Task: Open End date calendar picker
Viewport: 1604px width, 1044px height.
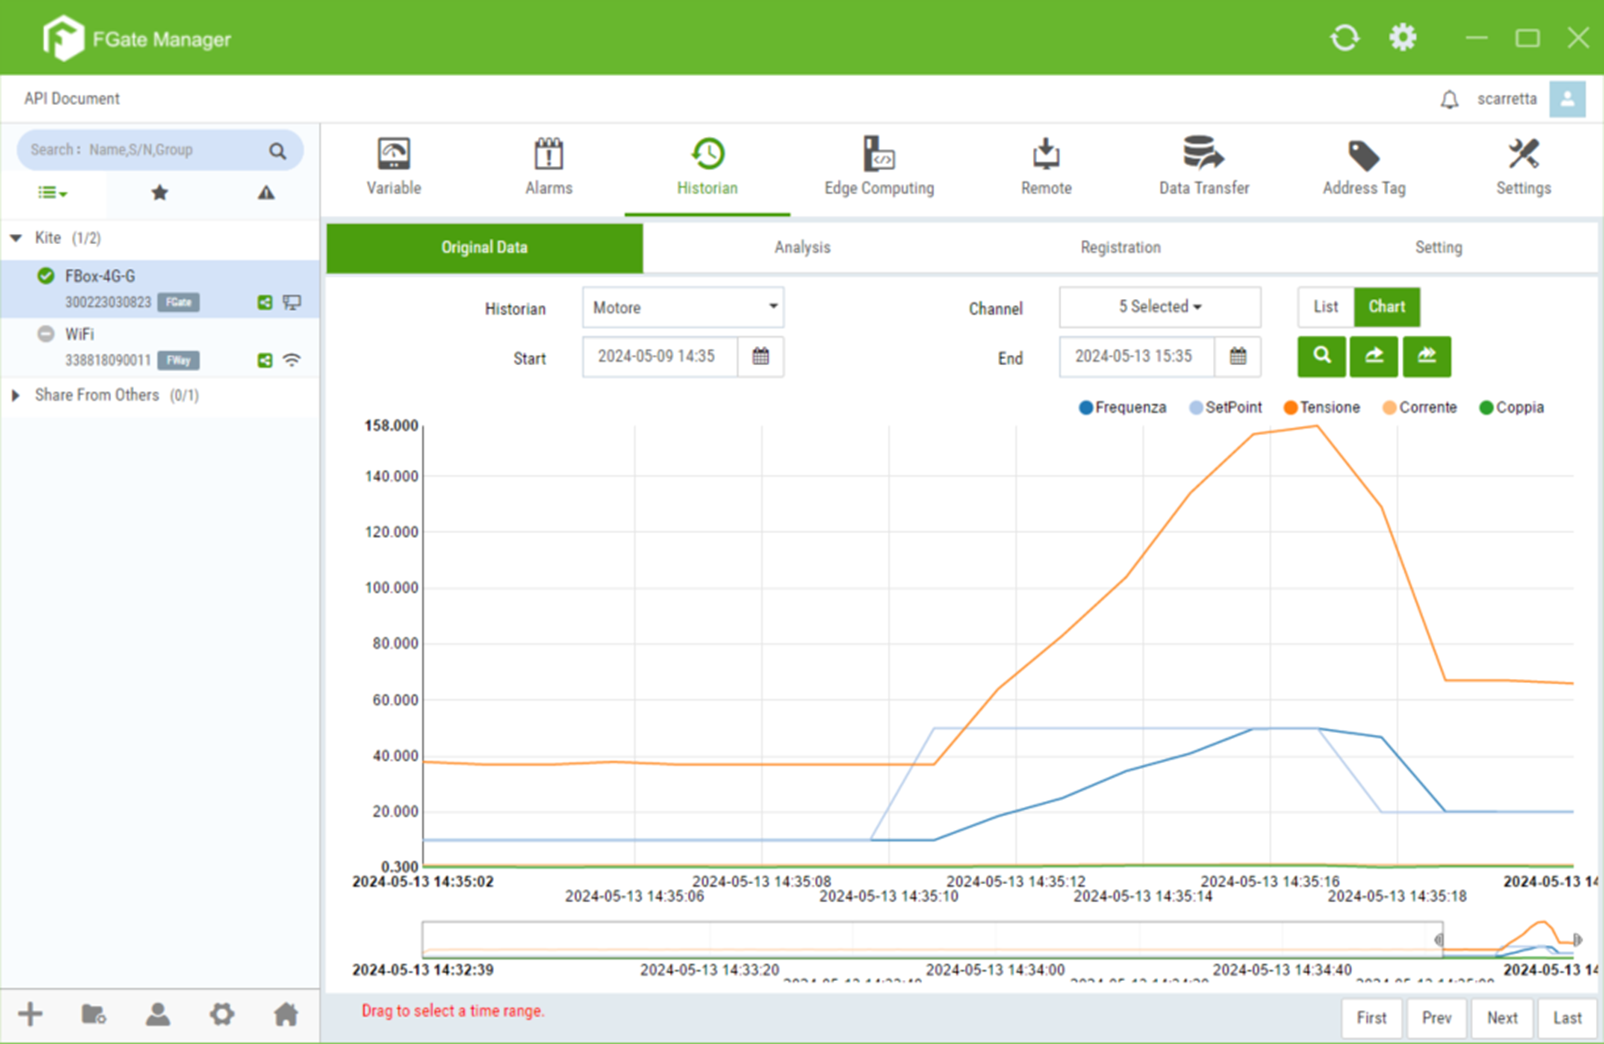Action: 1238,356
